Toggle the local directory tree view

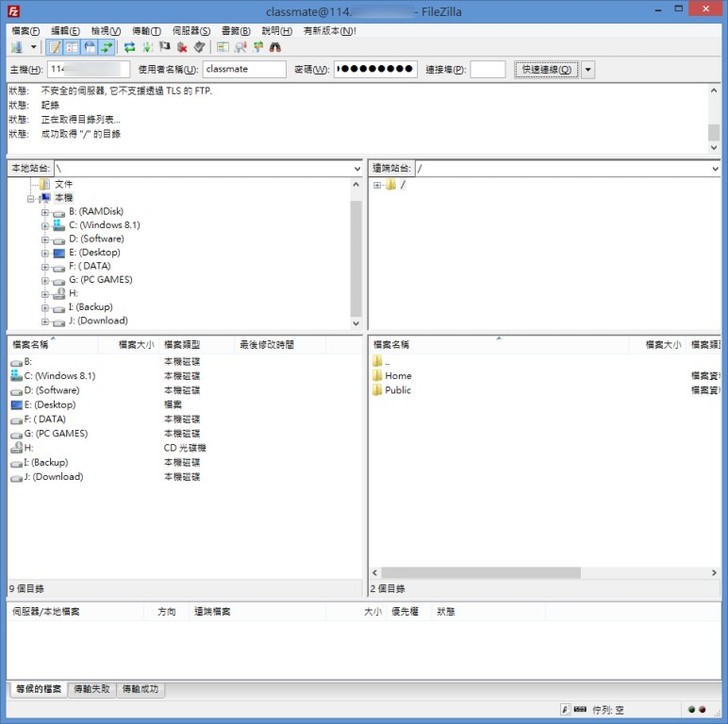point(72,47)
